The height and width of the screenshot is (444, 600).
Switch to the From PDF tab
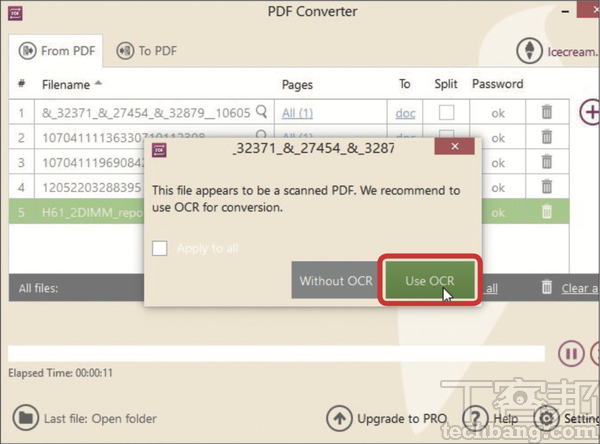point(57,51)
